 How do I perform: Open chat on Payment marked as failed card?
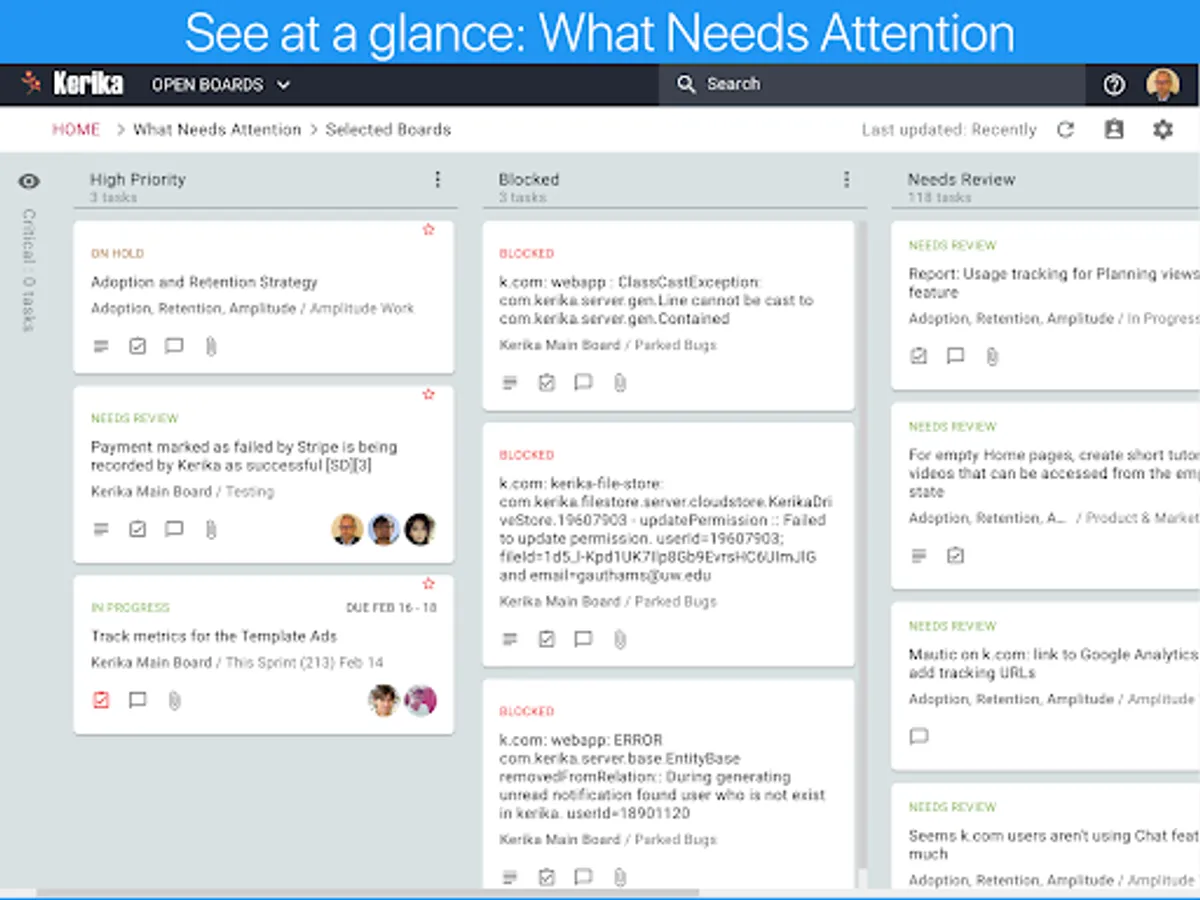(174, 529)
